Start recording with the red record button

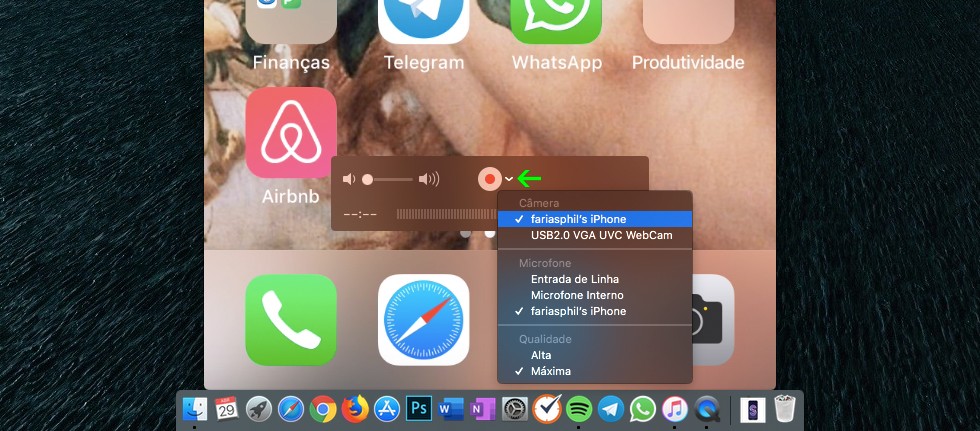[490, 179]
